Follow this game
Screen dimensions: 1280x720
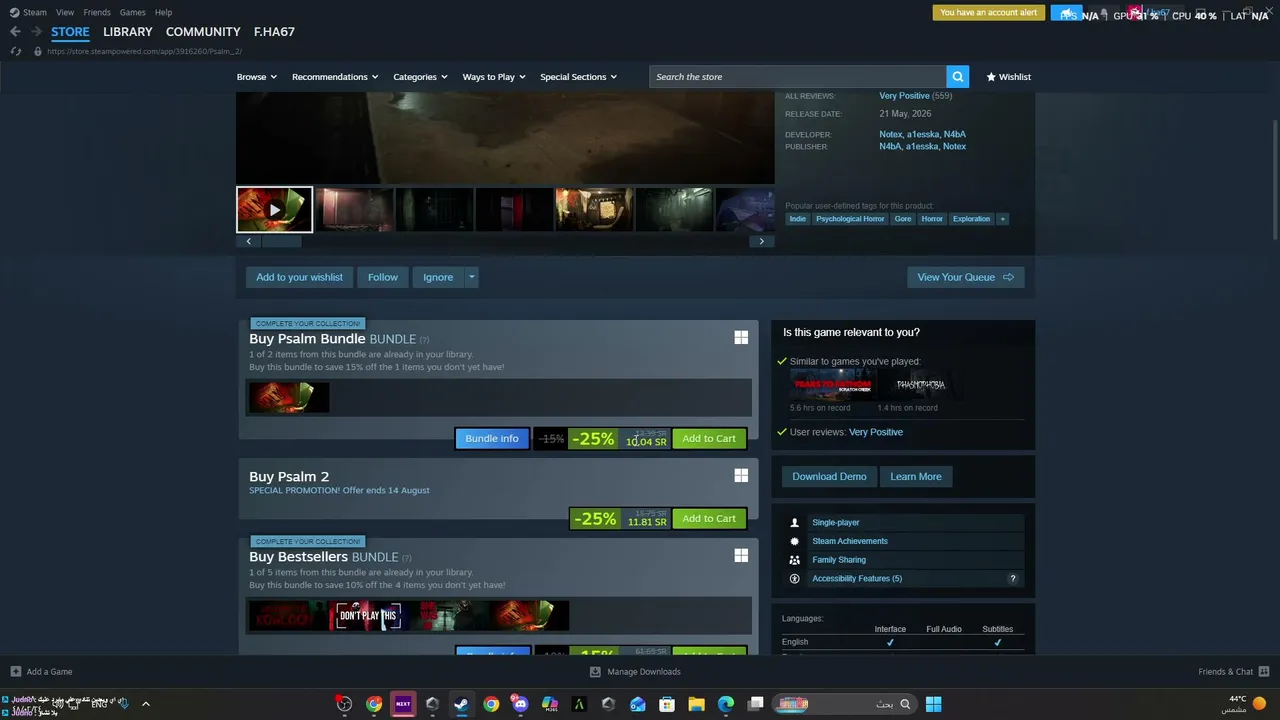point(383,277)
